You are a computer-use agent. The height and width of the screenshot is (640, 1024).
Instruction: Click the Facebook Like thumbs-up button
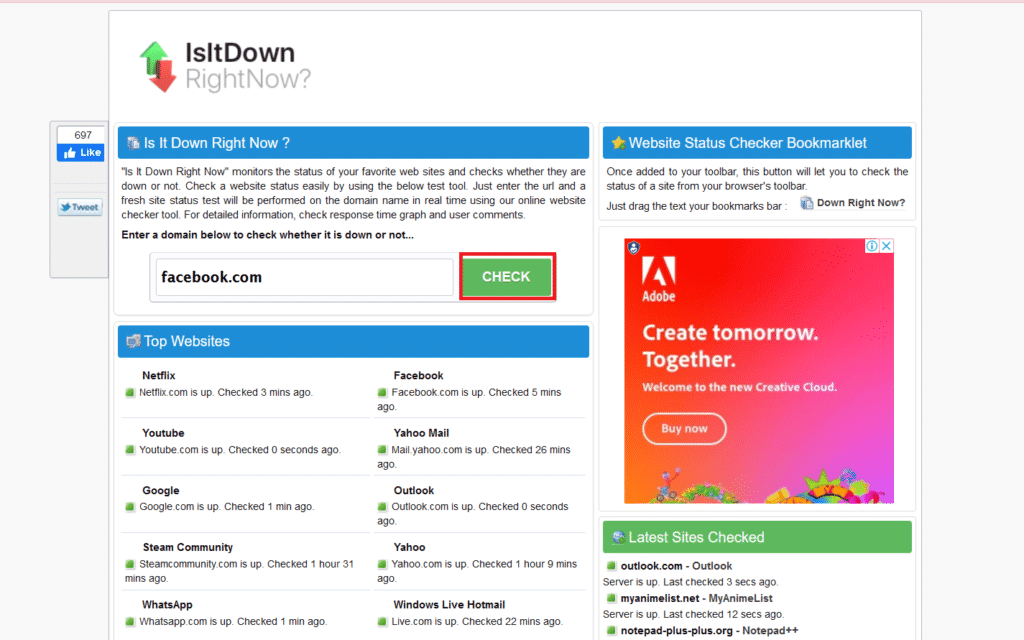pos(80,153)
